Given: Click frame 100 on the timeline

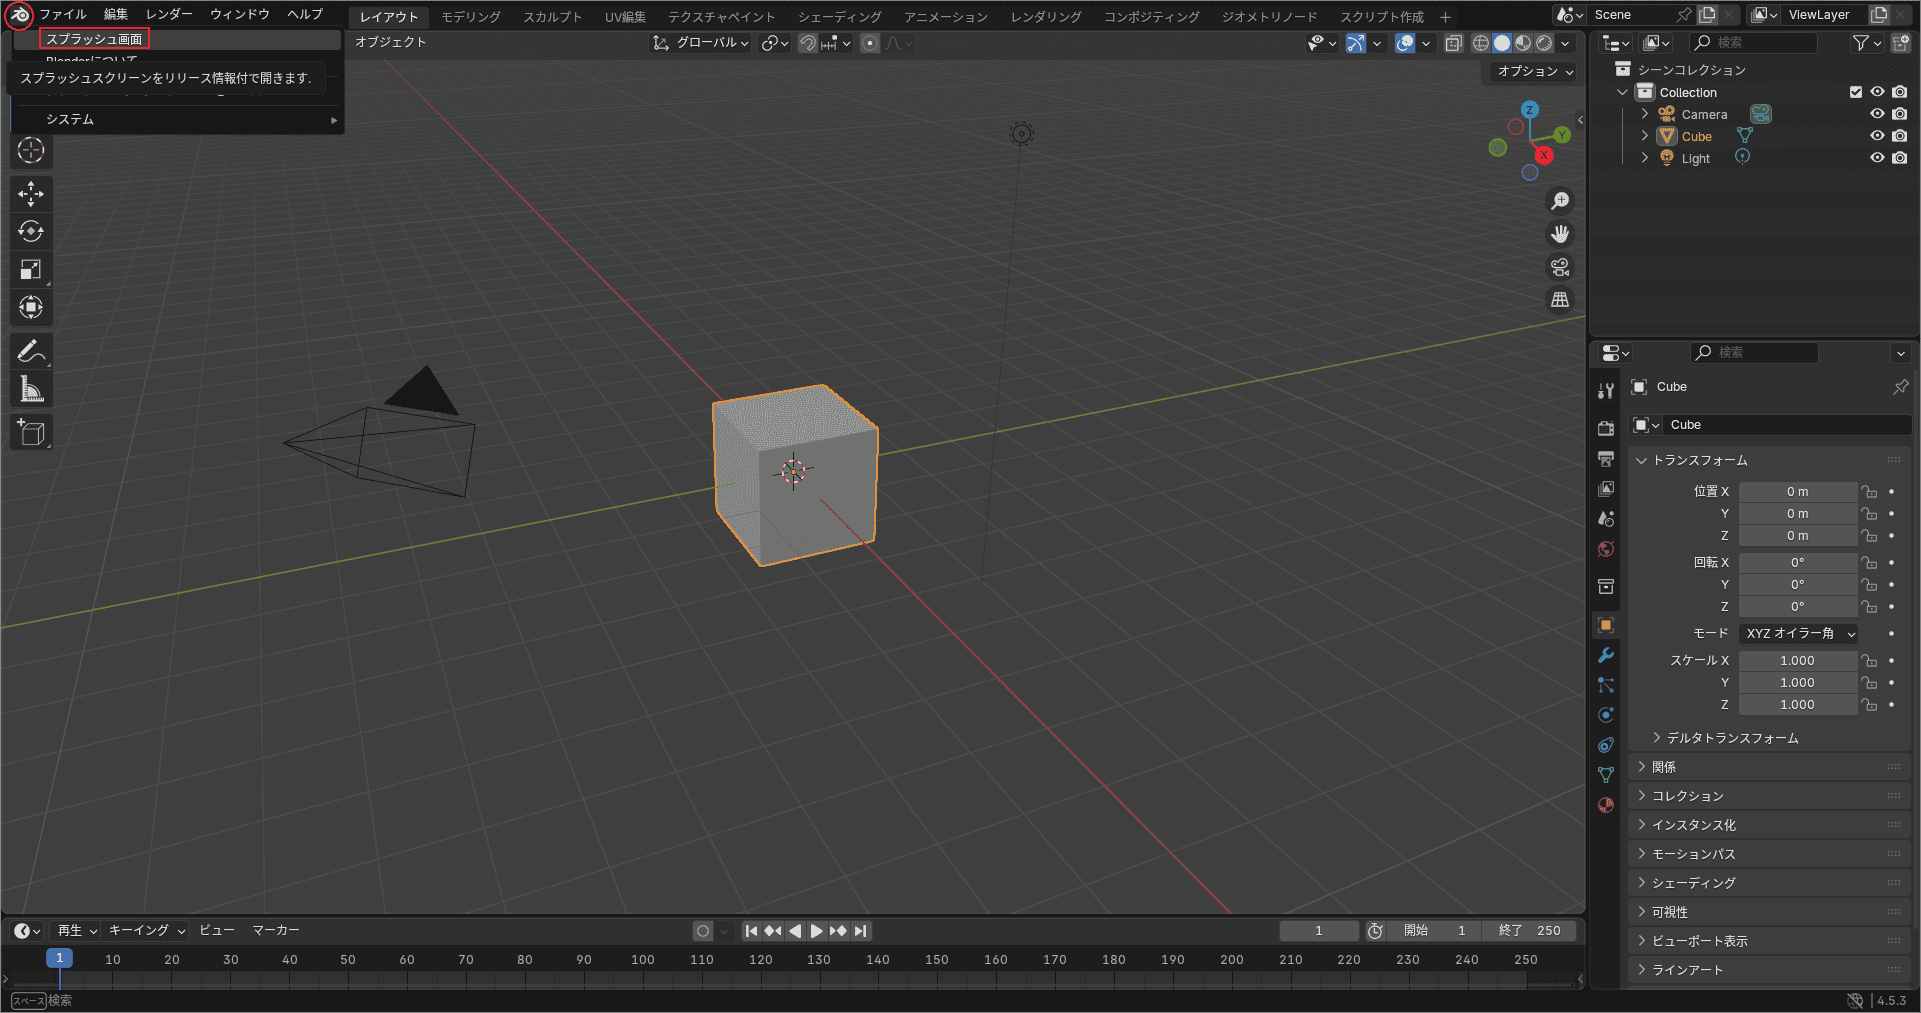Looking at the screenshot, I should pos(642,960).
